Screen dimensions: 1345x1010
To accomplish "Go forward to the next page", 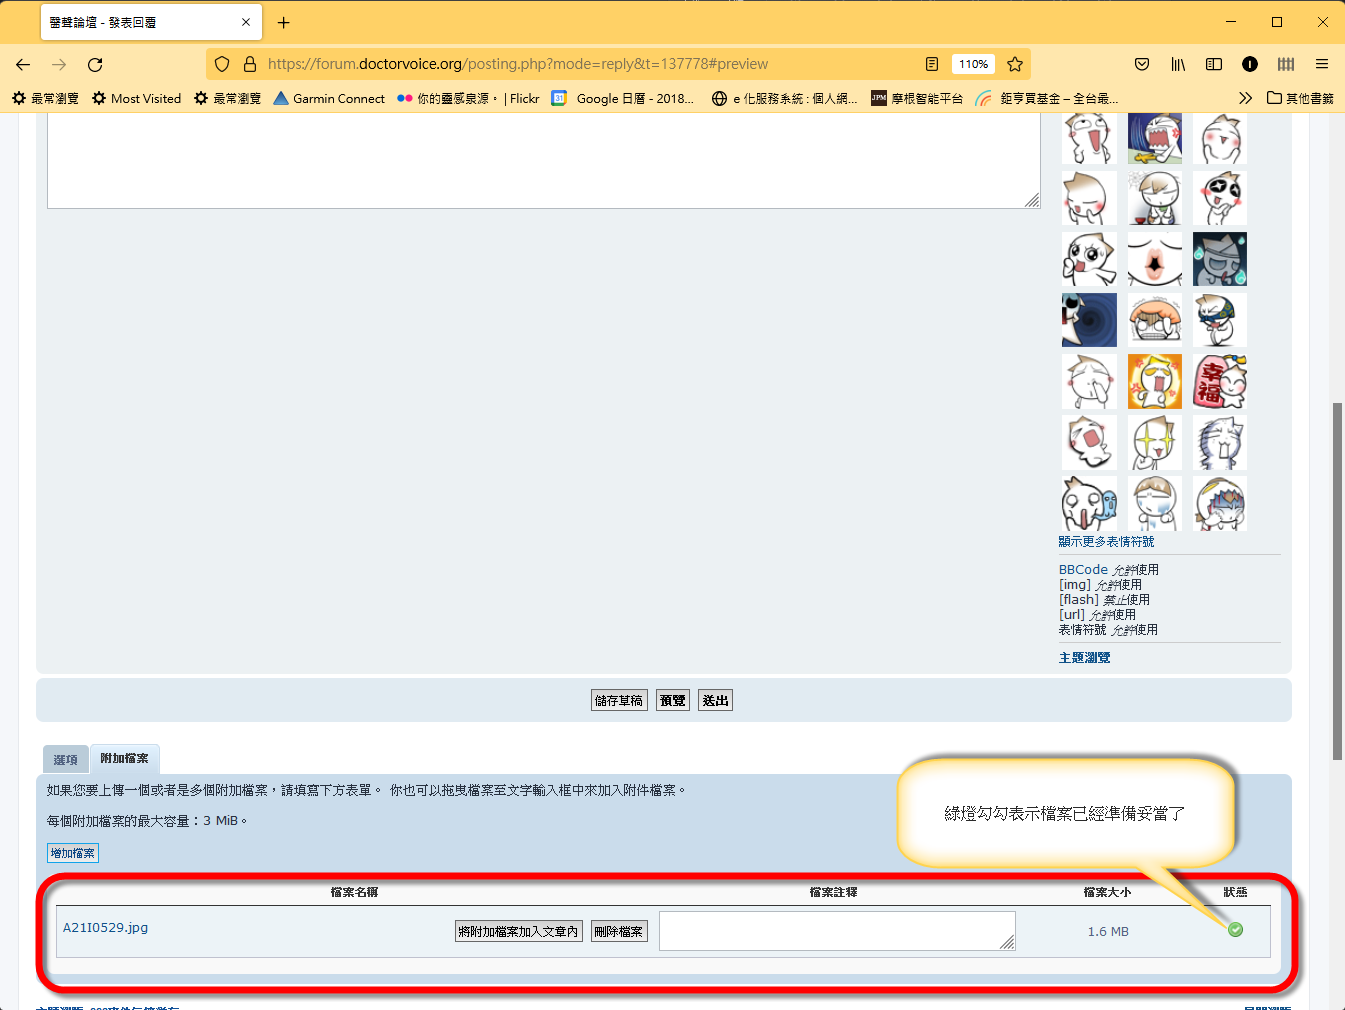I will click(x=59, y=64).
